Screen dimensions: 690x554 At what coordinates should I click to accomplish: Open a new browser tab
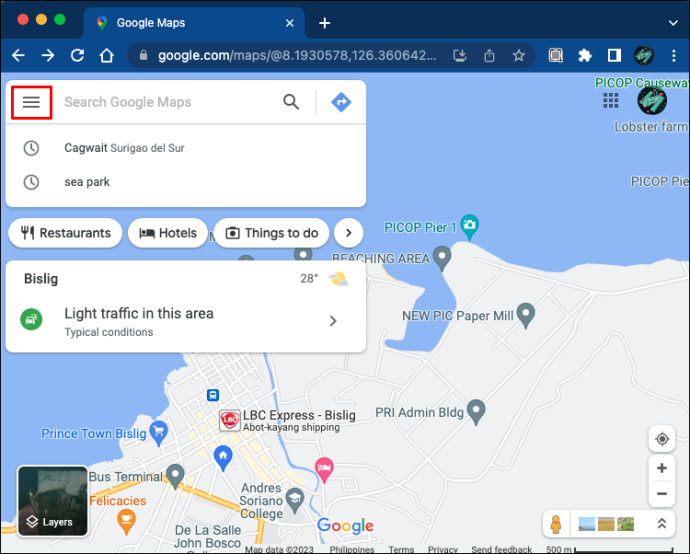(325, 23)
